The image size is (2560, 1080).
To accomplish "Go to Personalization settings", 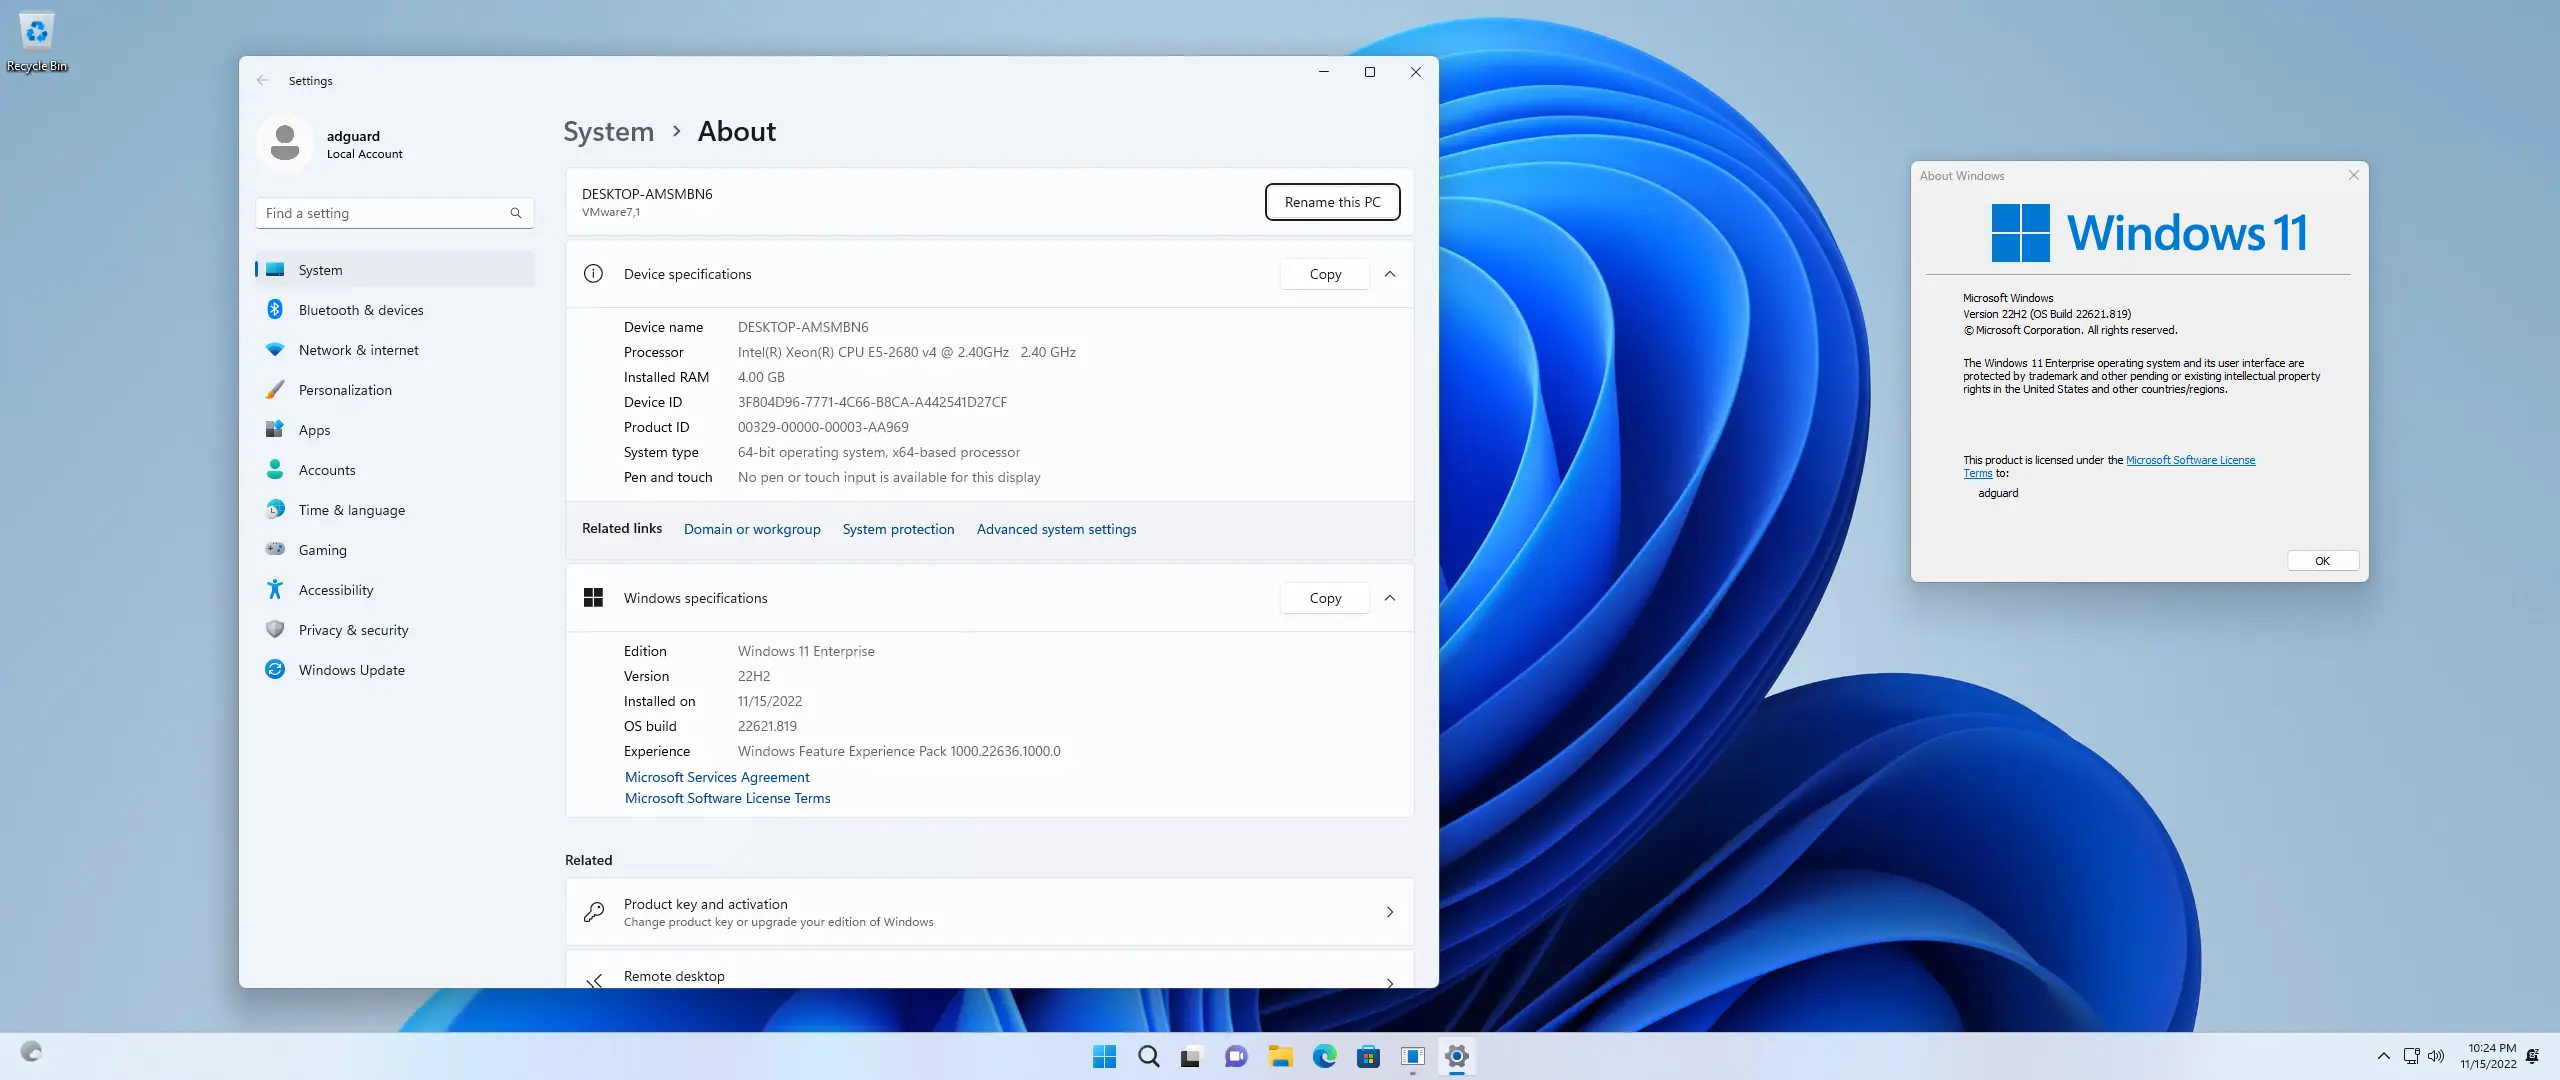I will click(x=345, y=390).
